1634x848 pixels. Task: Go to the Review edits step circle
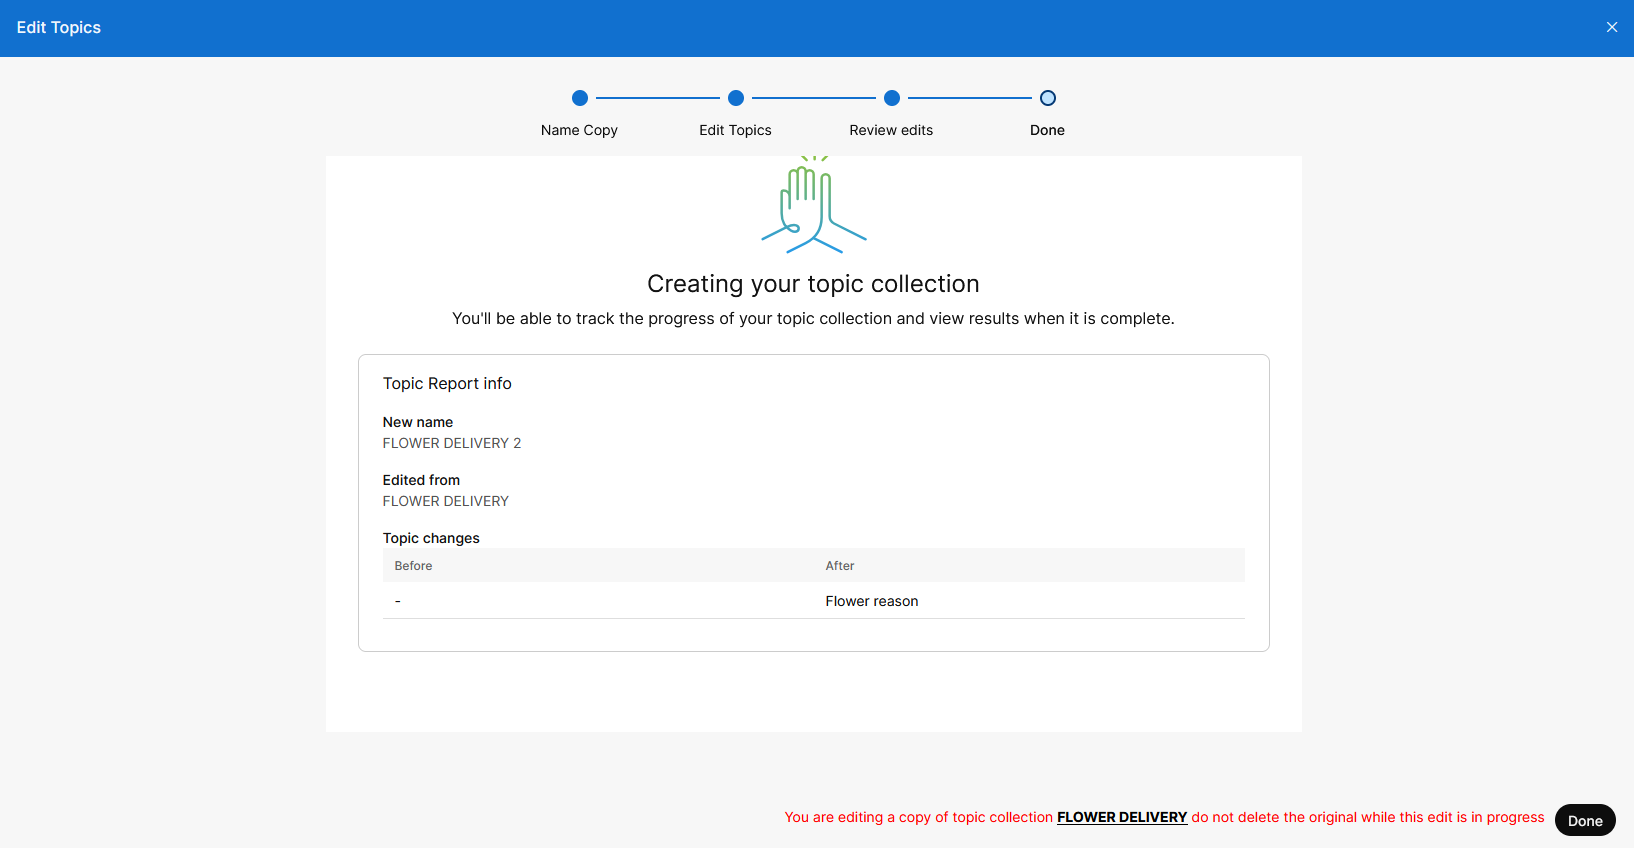point(891,98)
